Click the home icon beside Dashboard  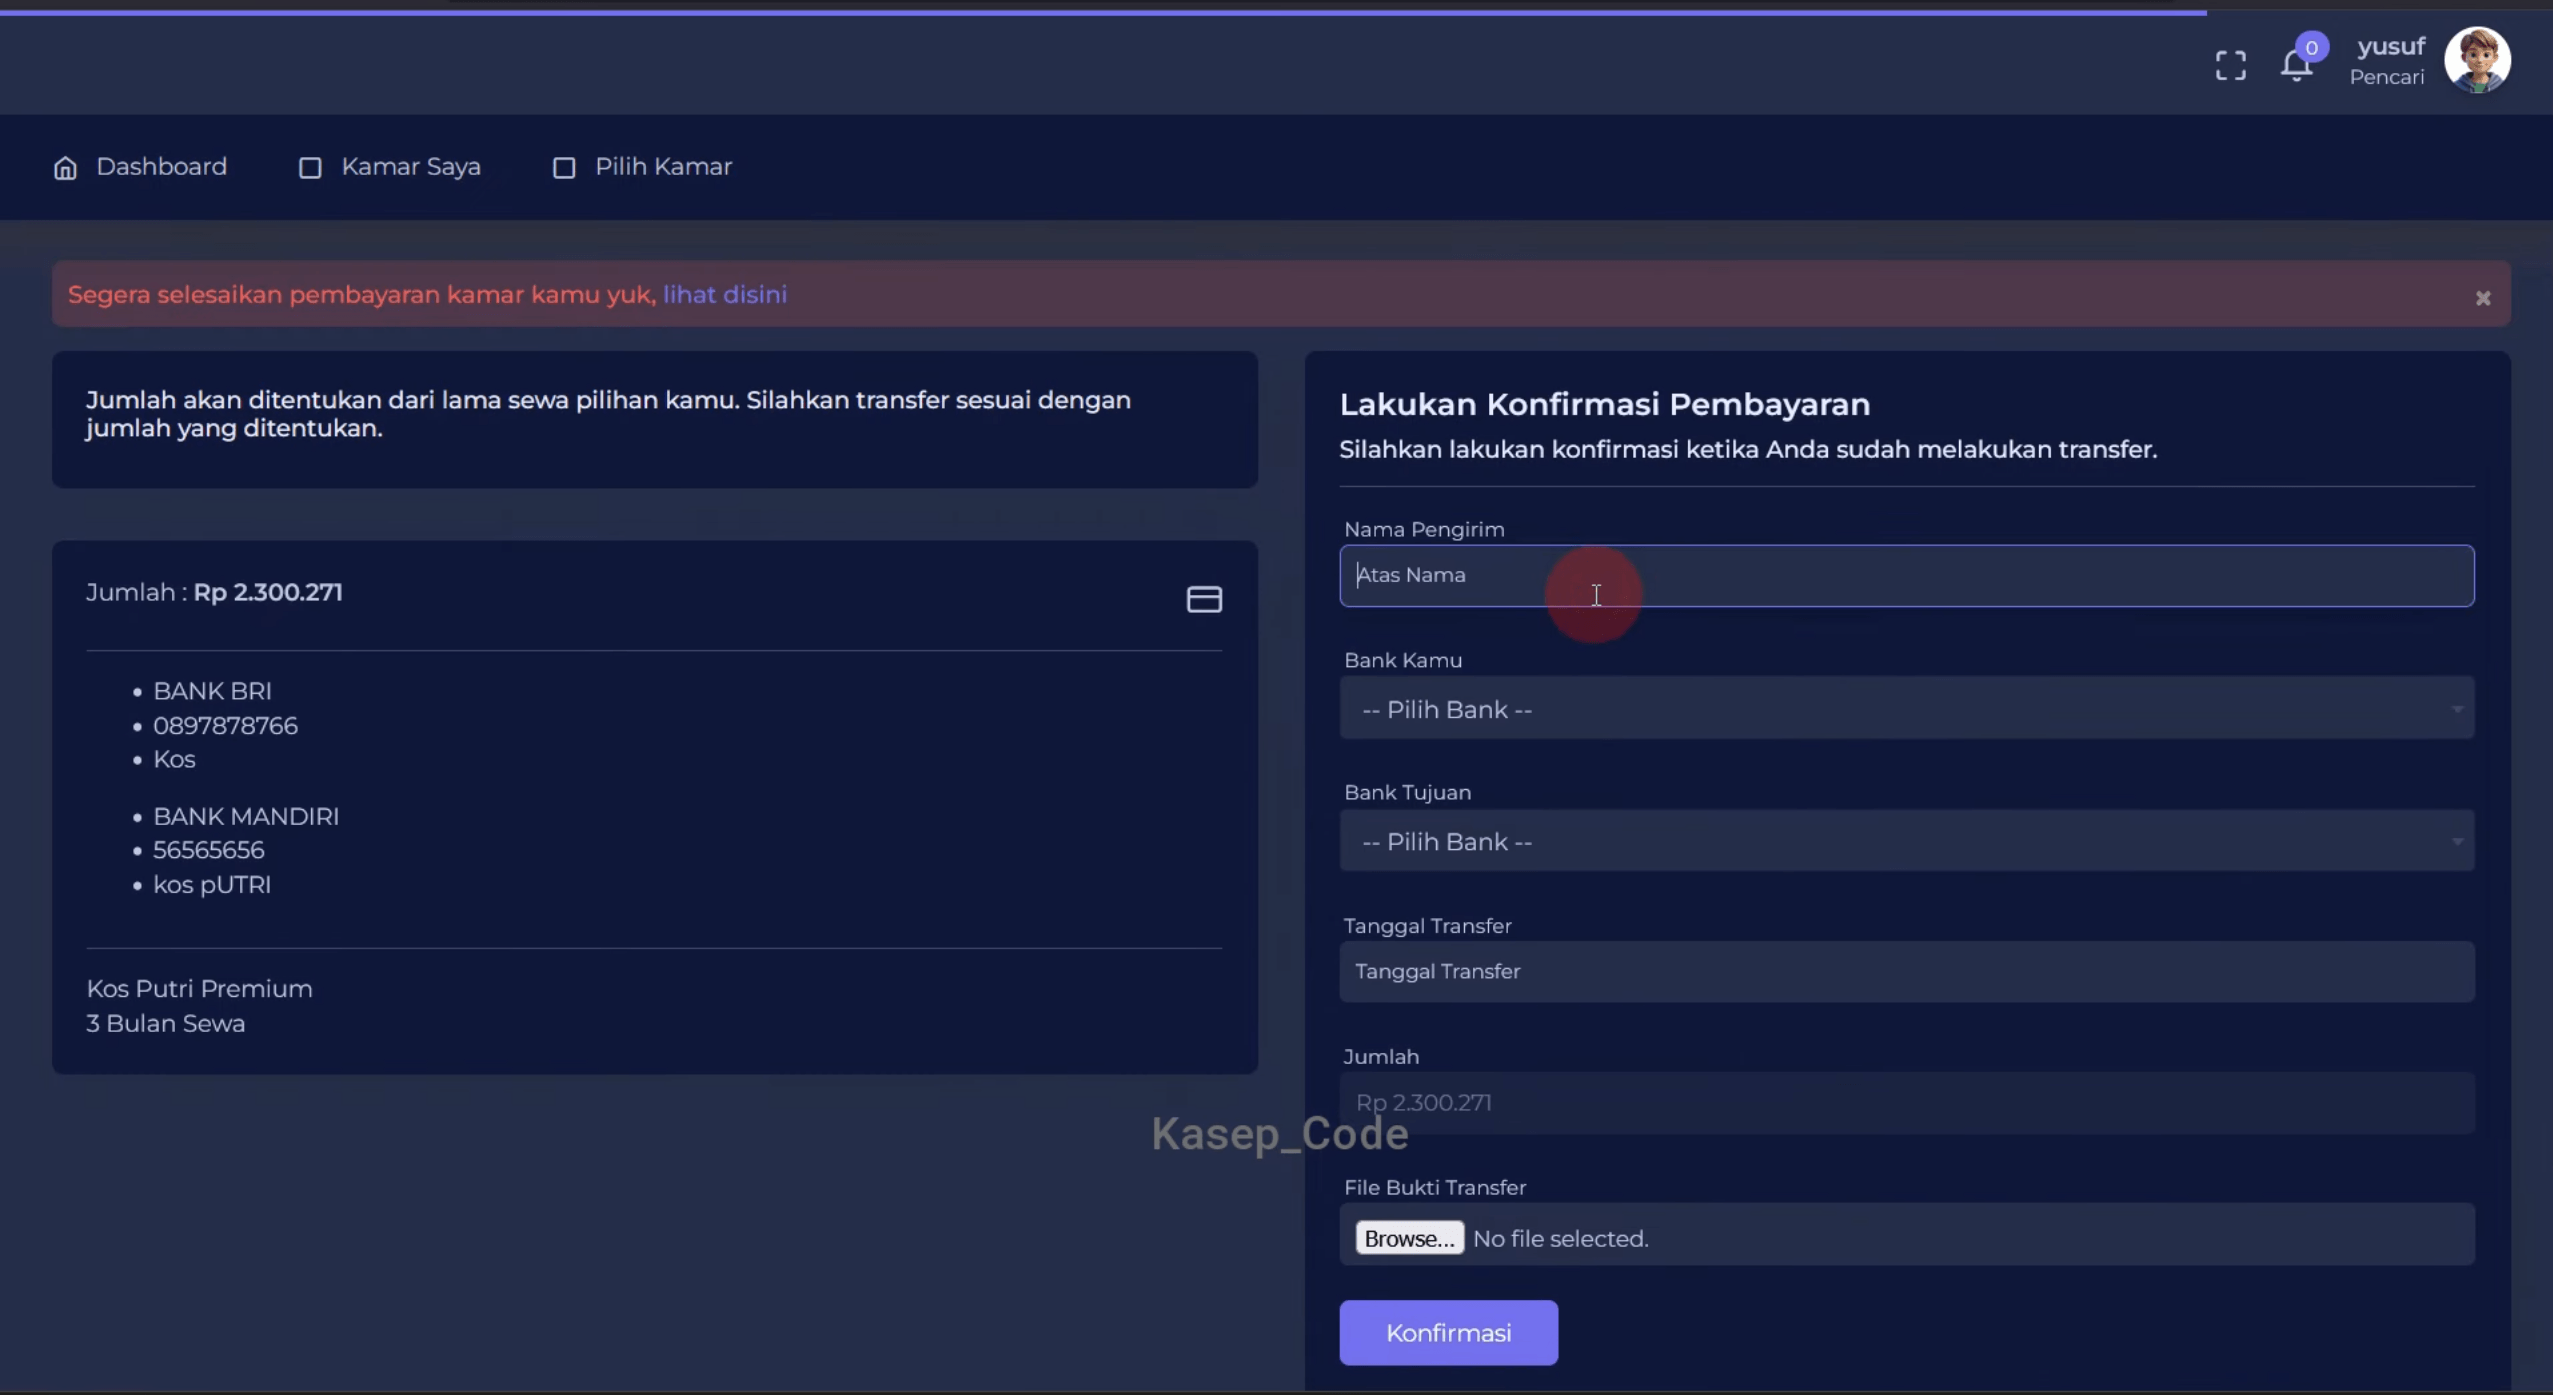(65, 168)
